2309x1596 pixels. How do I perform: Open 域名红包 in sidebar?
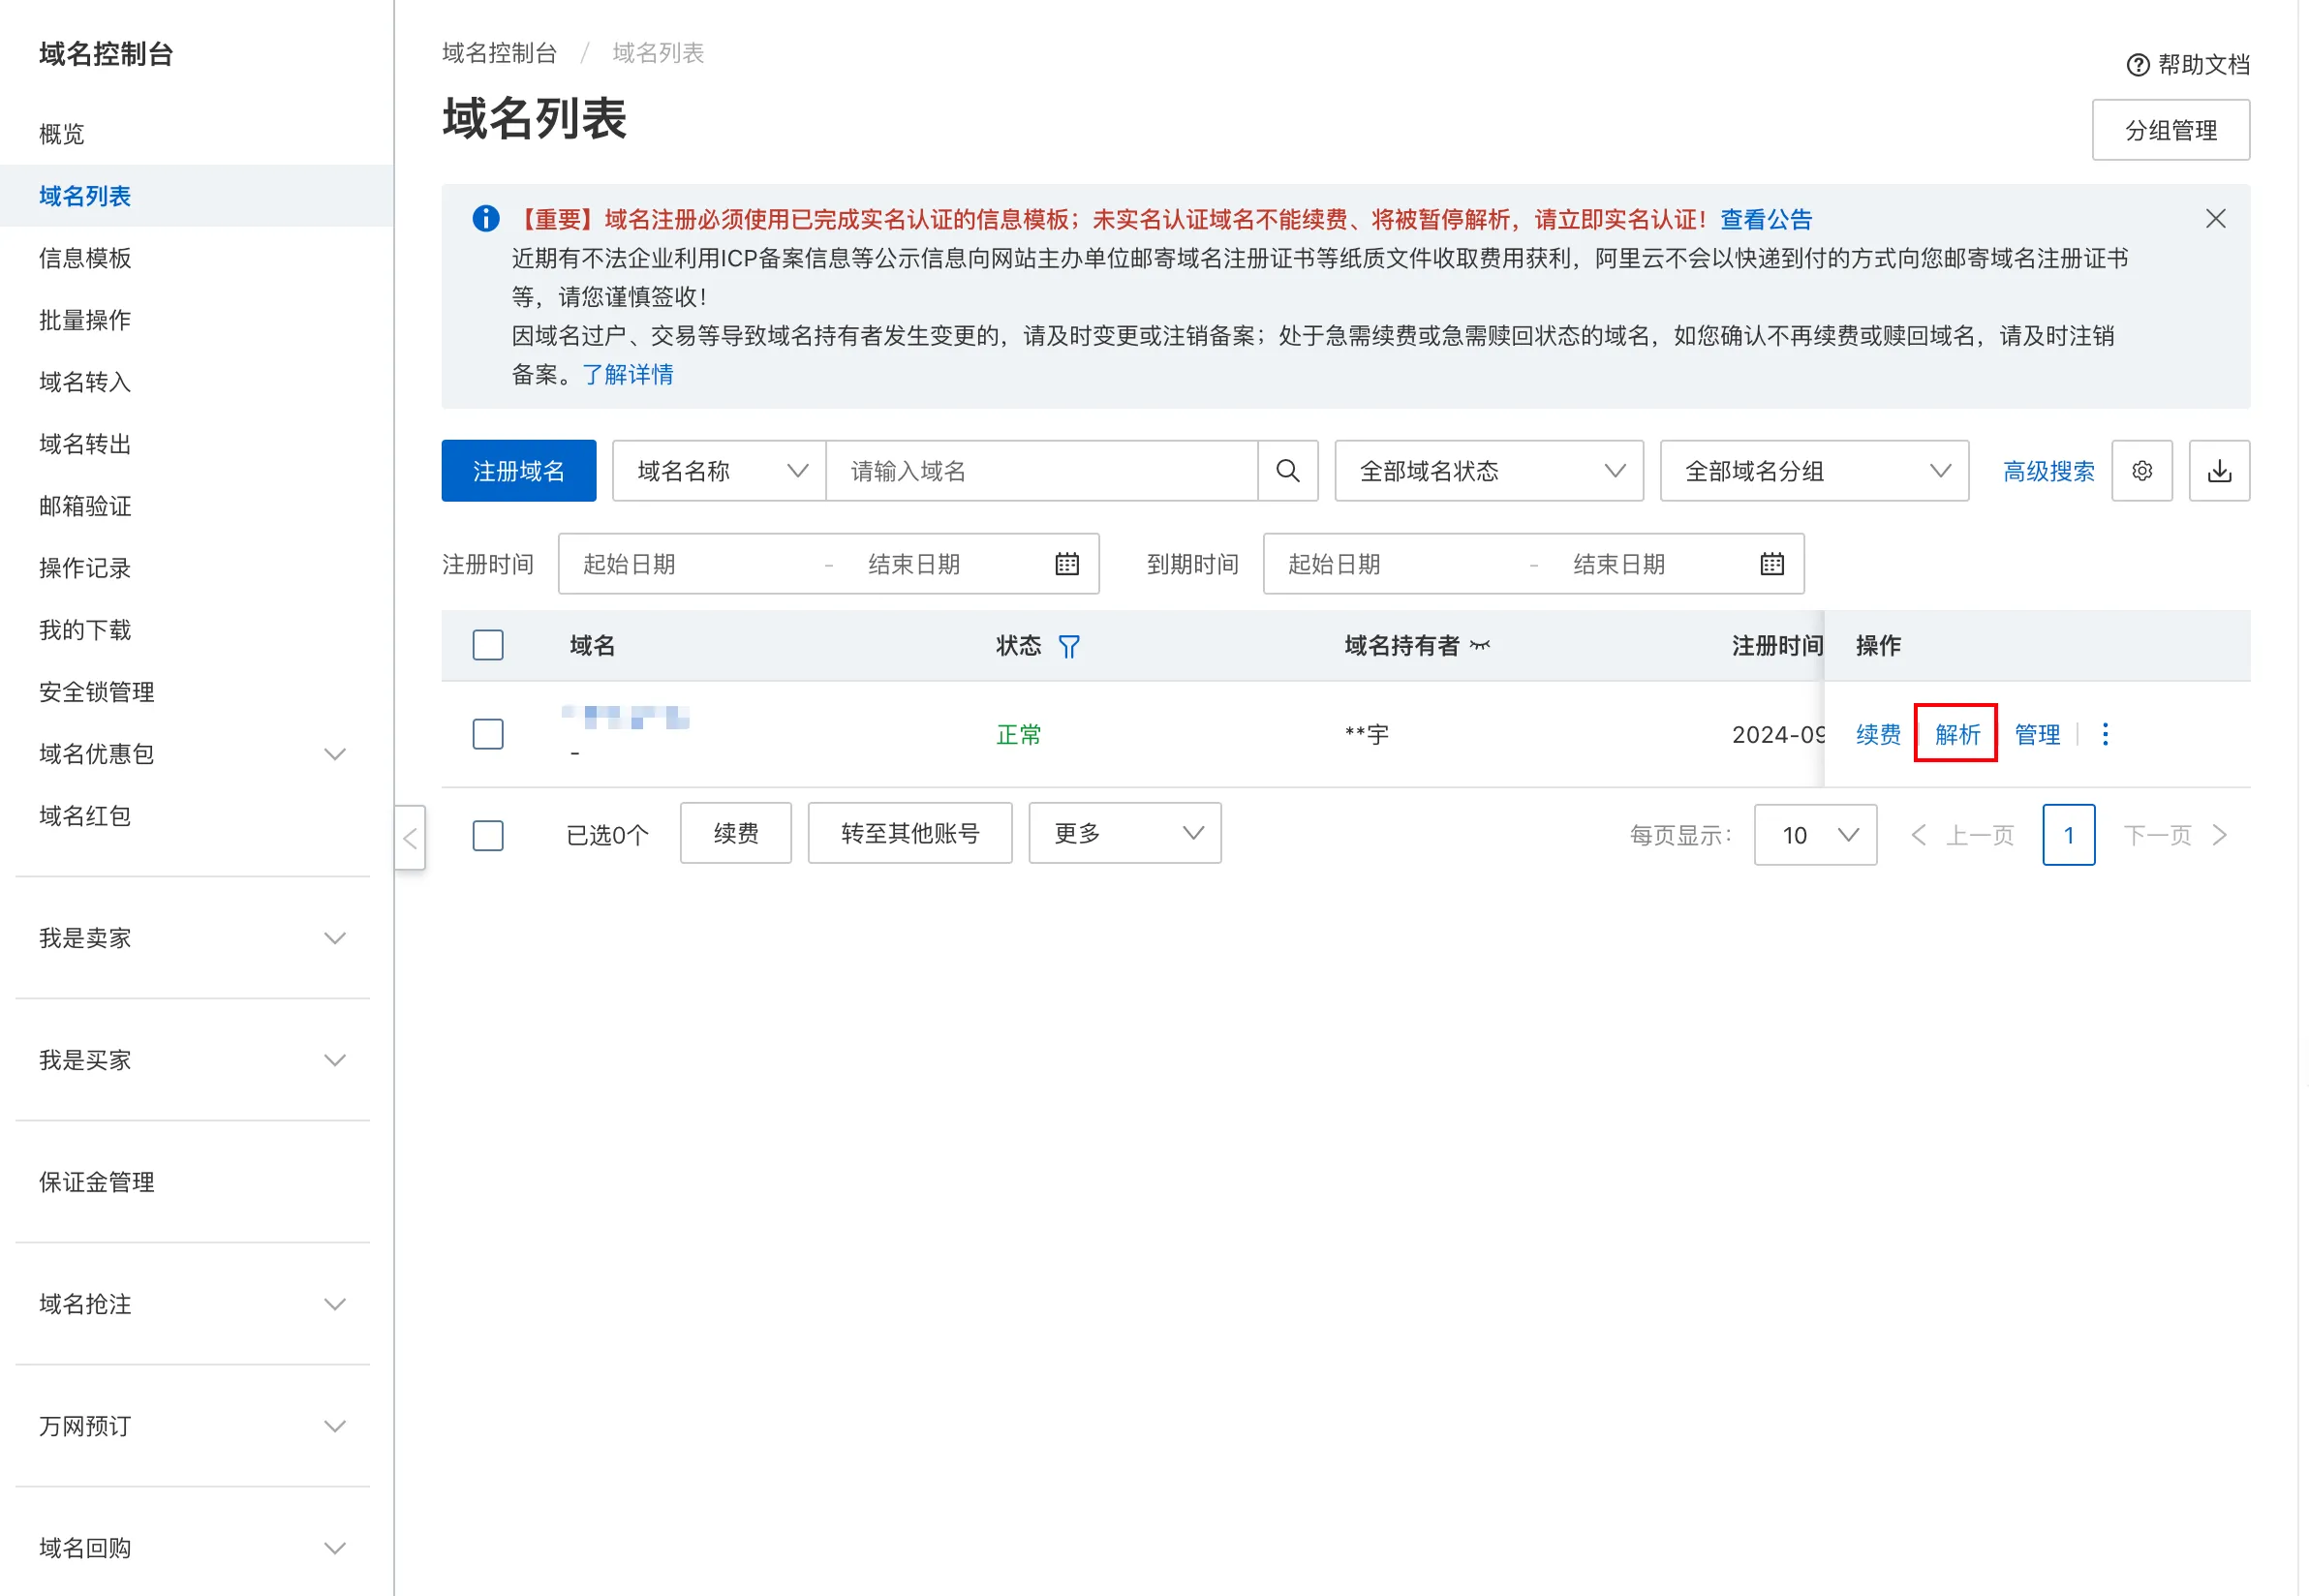(85, 816)
